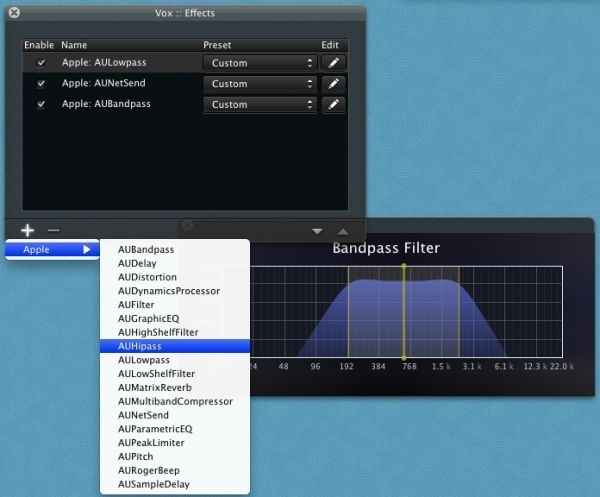The image size is (600, 497).
Task: Click the Enable column header
Action: pos(39,45)
